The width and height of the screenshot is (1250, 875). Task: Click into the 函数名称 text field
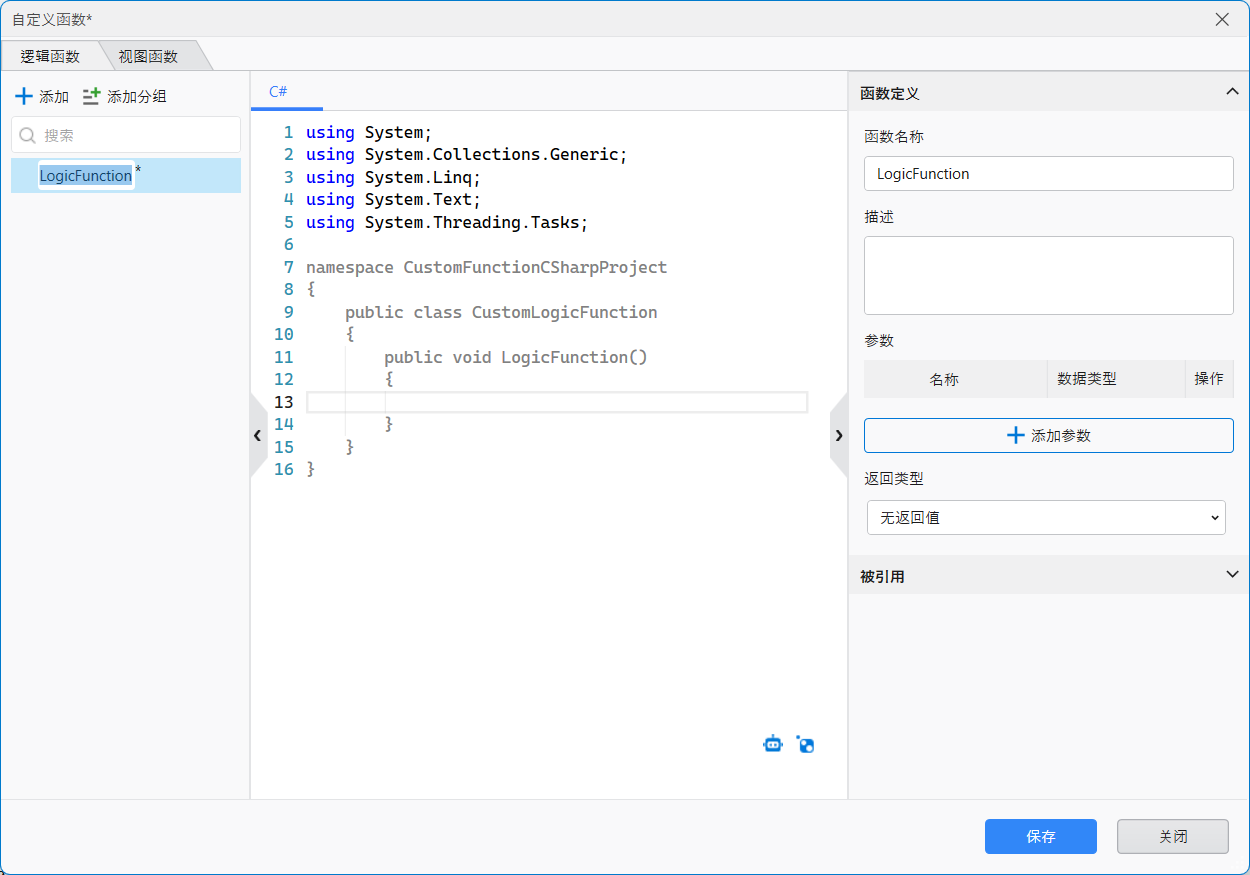(x=1048, y=173)
